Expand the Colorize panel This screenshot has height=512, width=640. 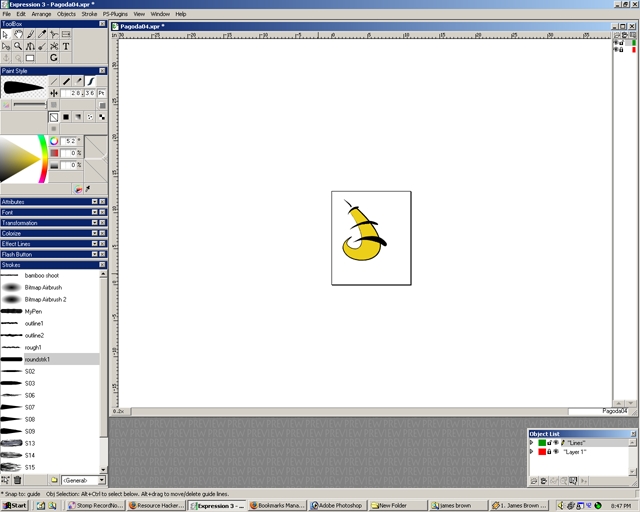[95, 233]
